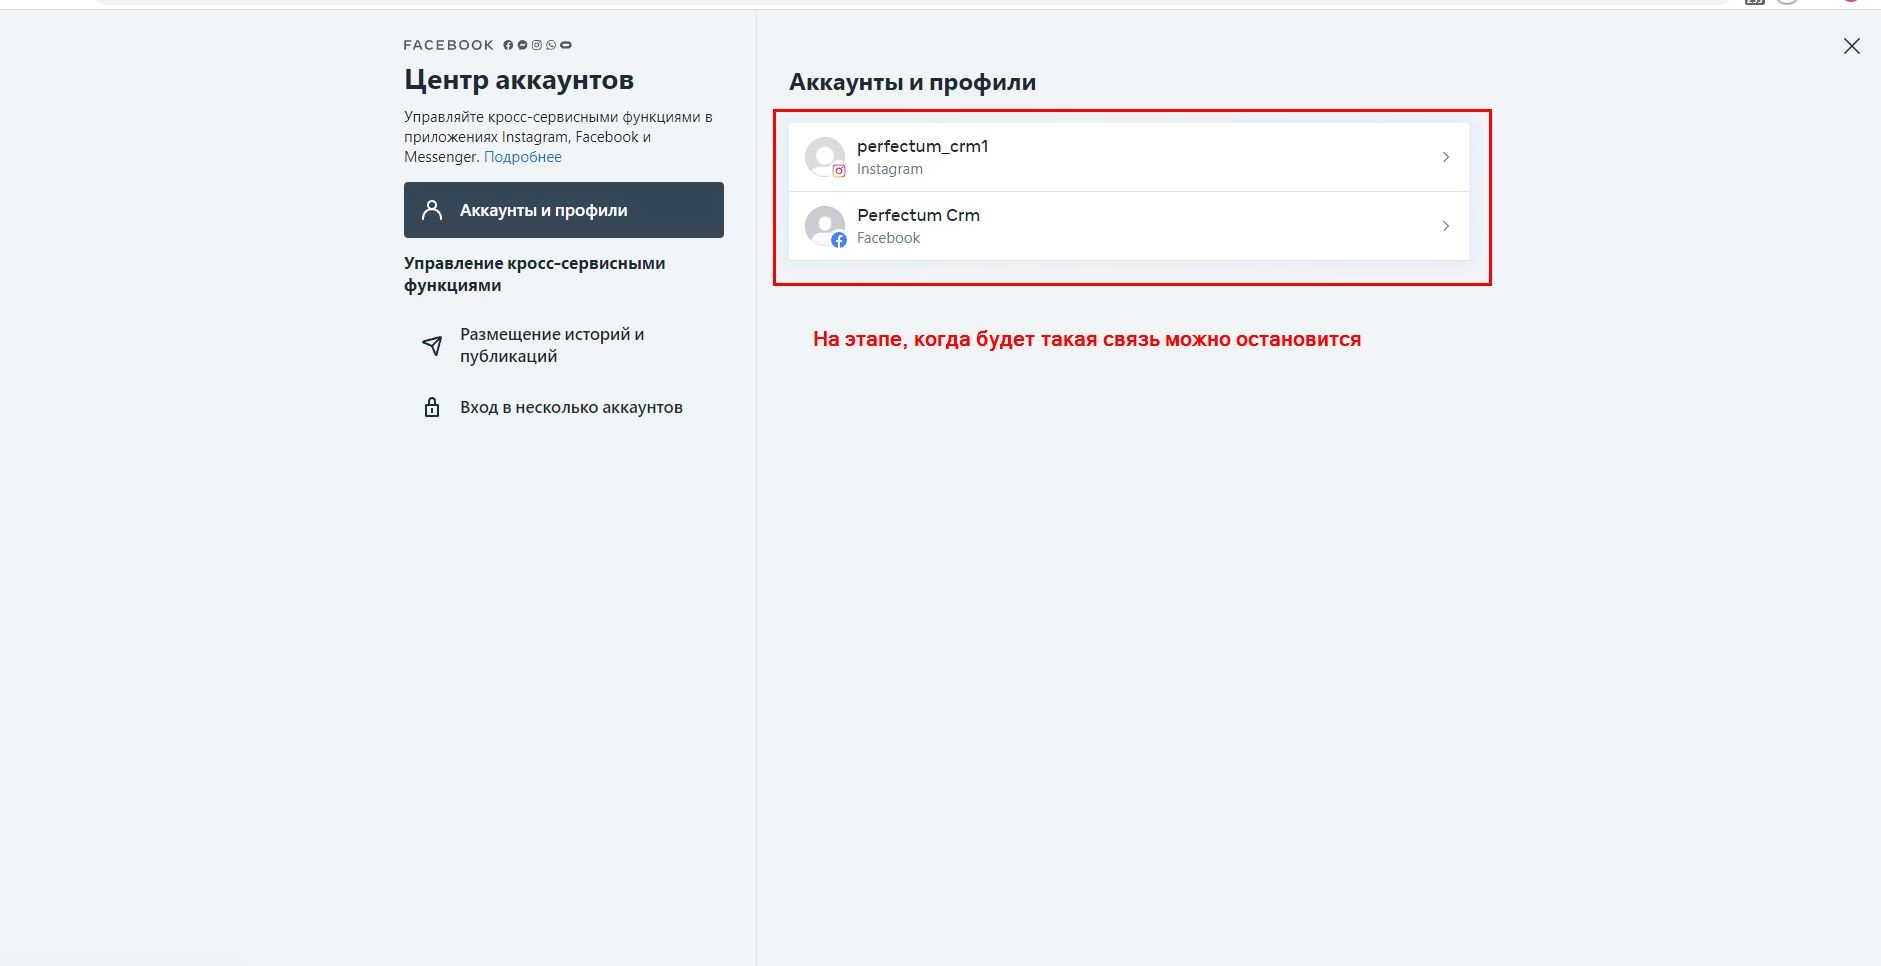Click the Perfectum Crm Facebook avatar
The height and width of the screenshot is (966, 1881).
[826, 227]
